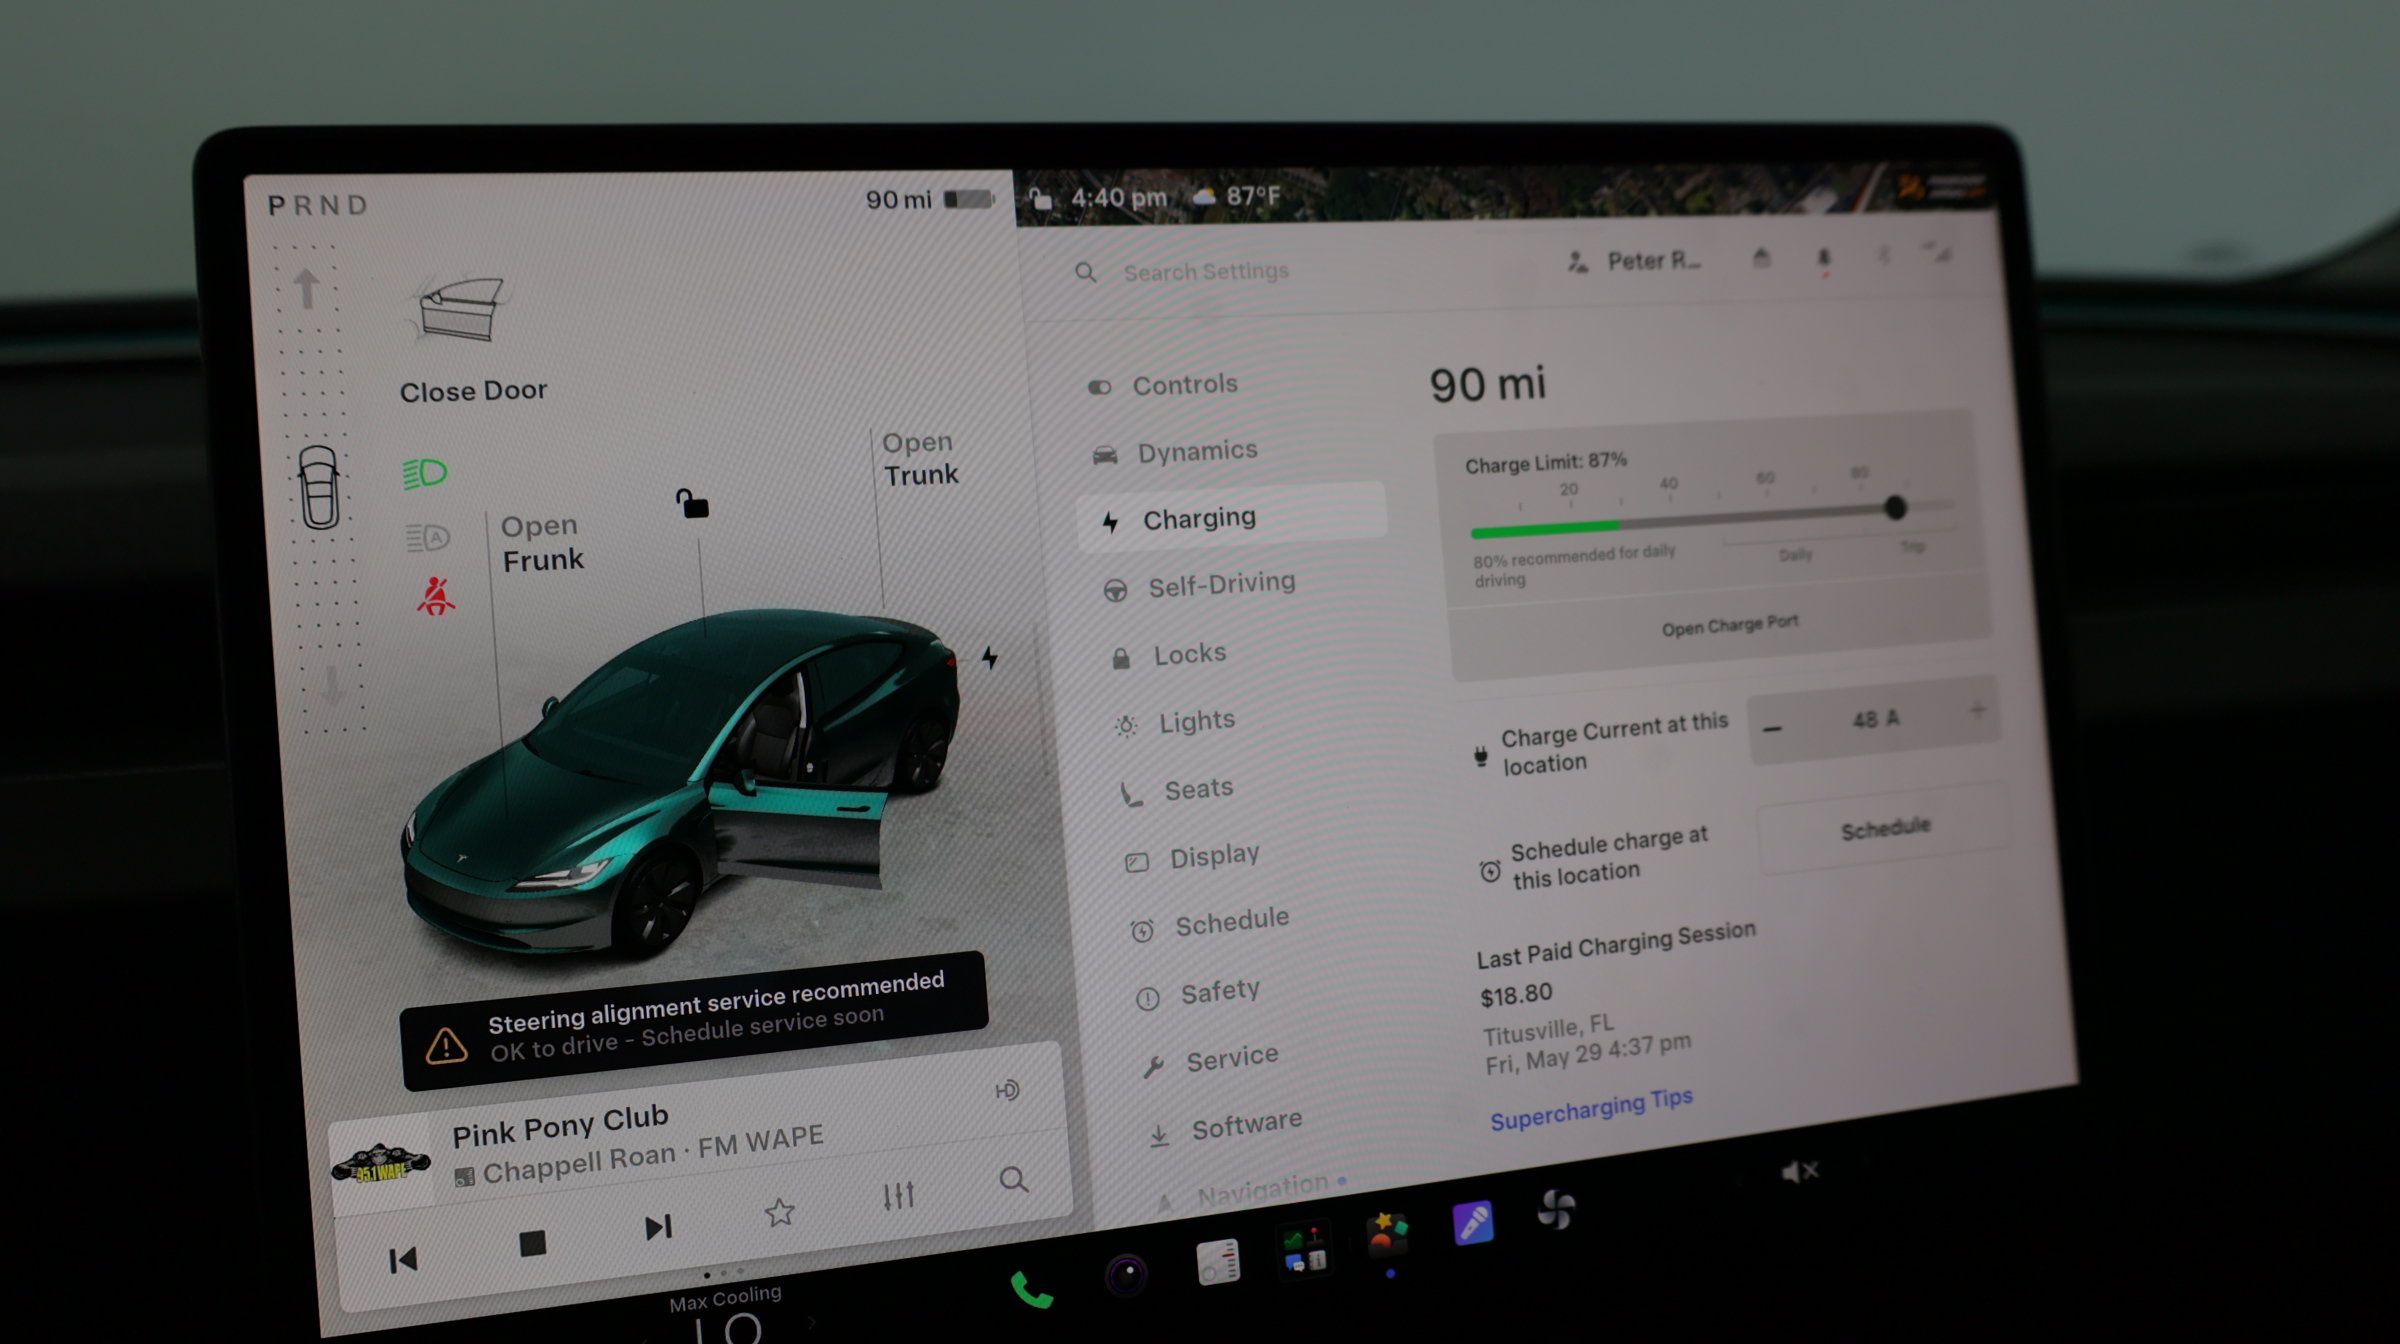Open the Frunk
The image size is (2400, 1344).
(x=542, y=543)
